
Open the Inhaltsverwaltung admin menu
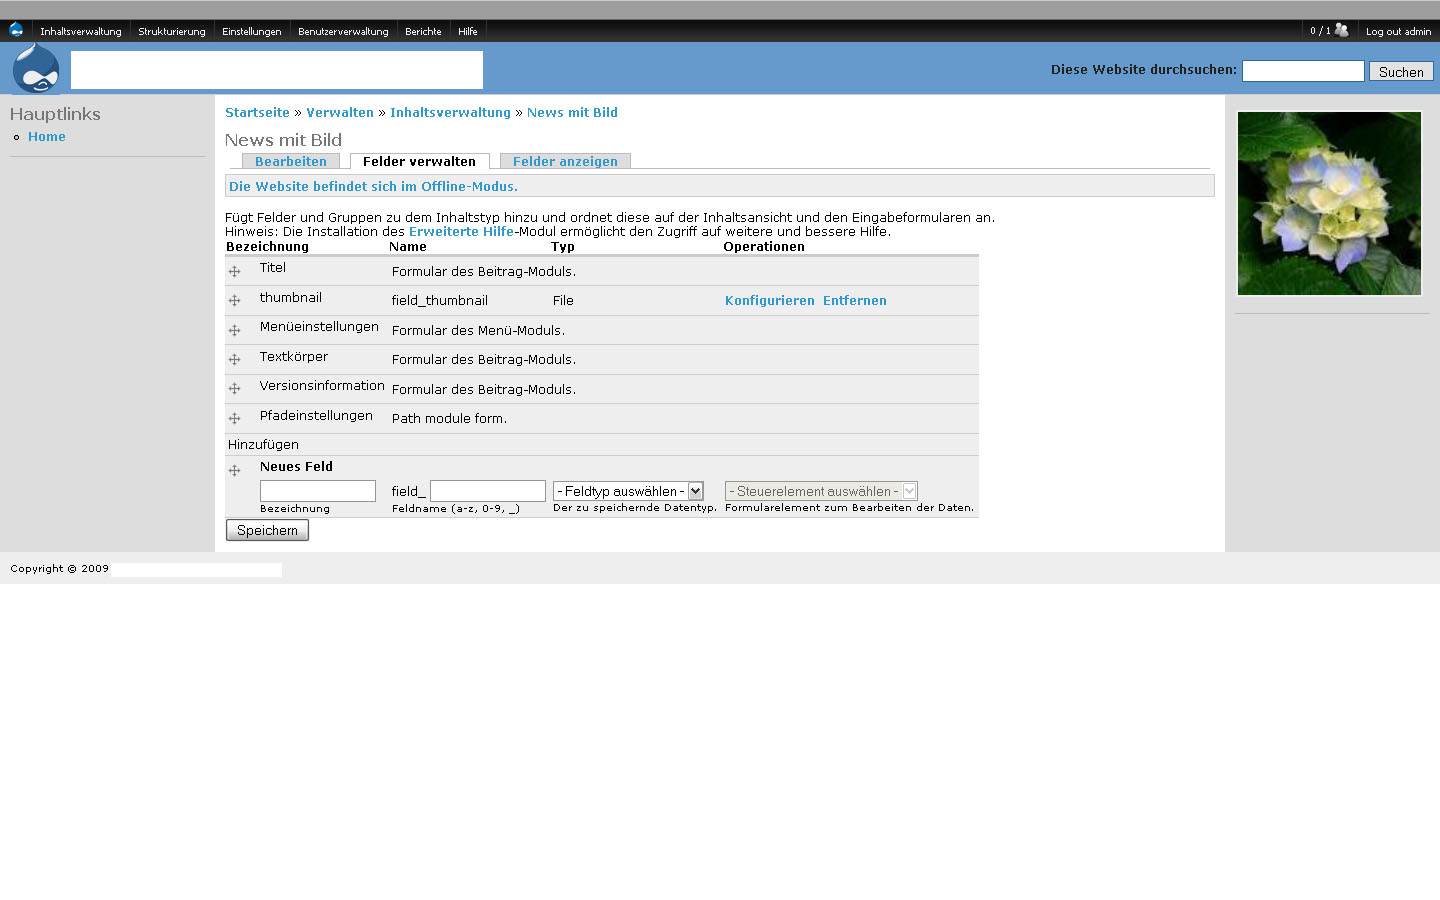click(81, 31)
